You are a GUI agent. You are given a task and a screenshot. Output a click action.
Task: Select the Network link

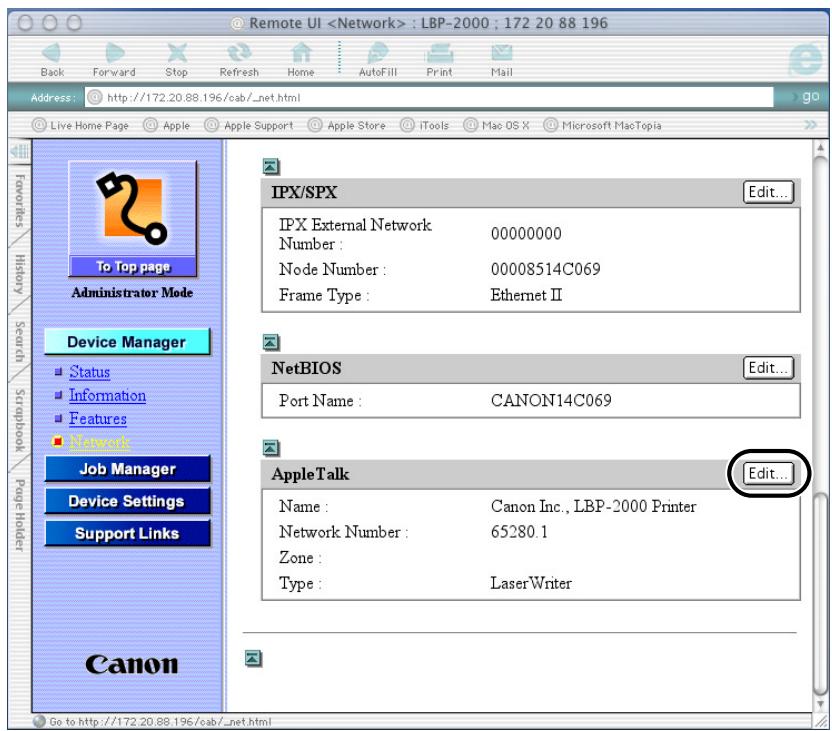(x=100, y=441)
